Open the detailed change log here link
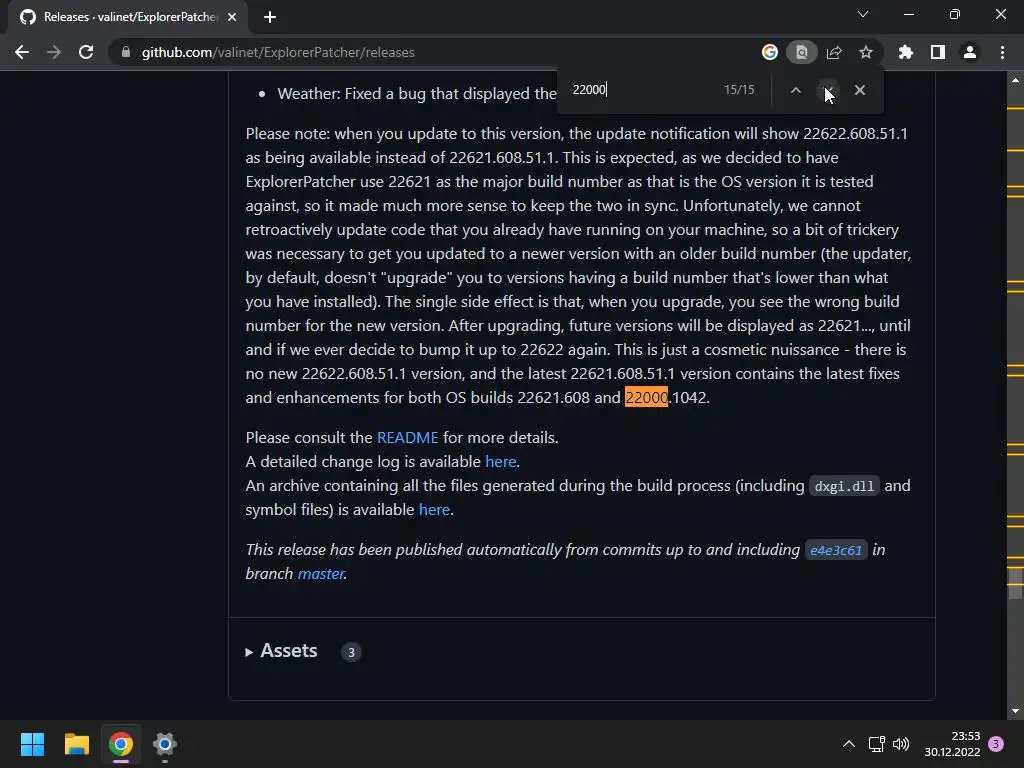 pos(501,462)
